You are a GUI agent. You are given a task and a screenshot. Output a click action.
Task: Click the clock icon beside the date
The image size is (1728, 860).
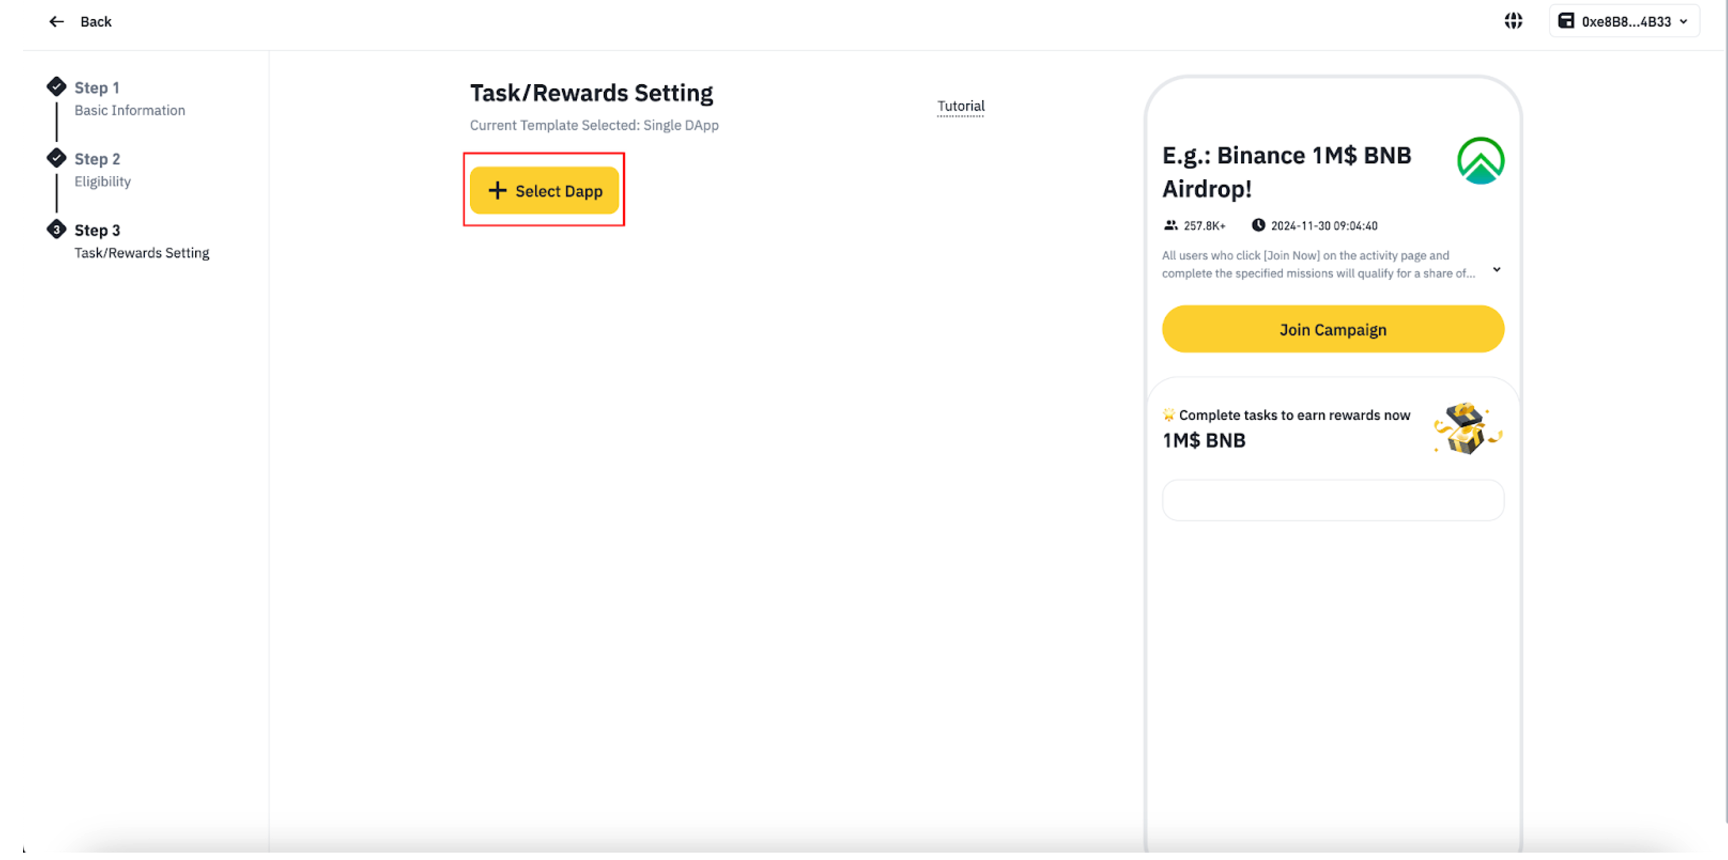tap(1258, 226)
